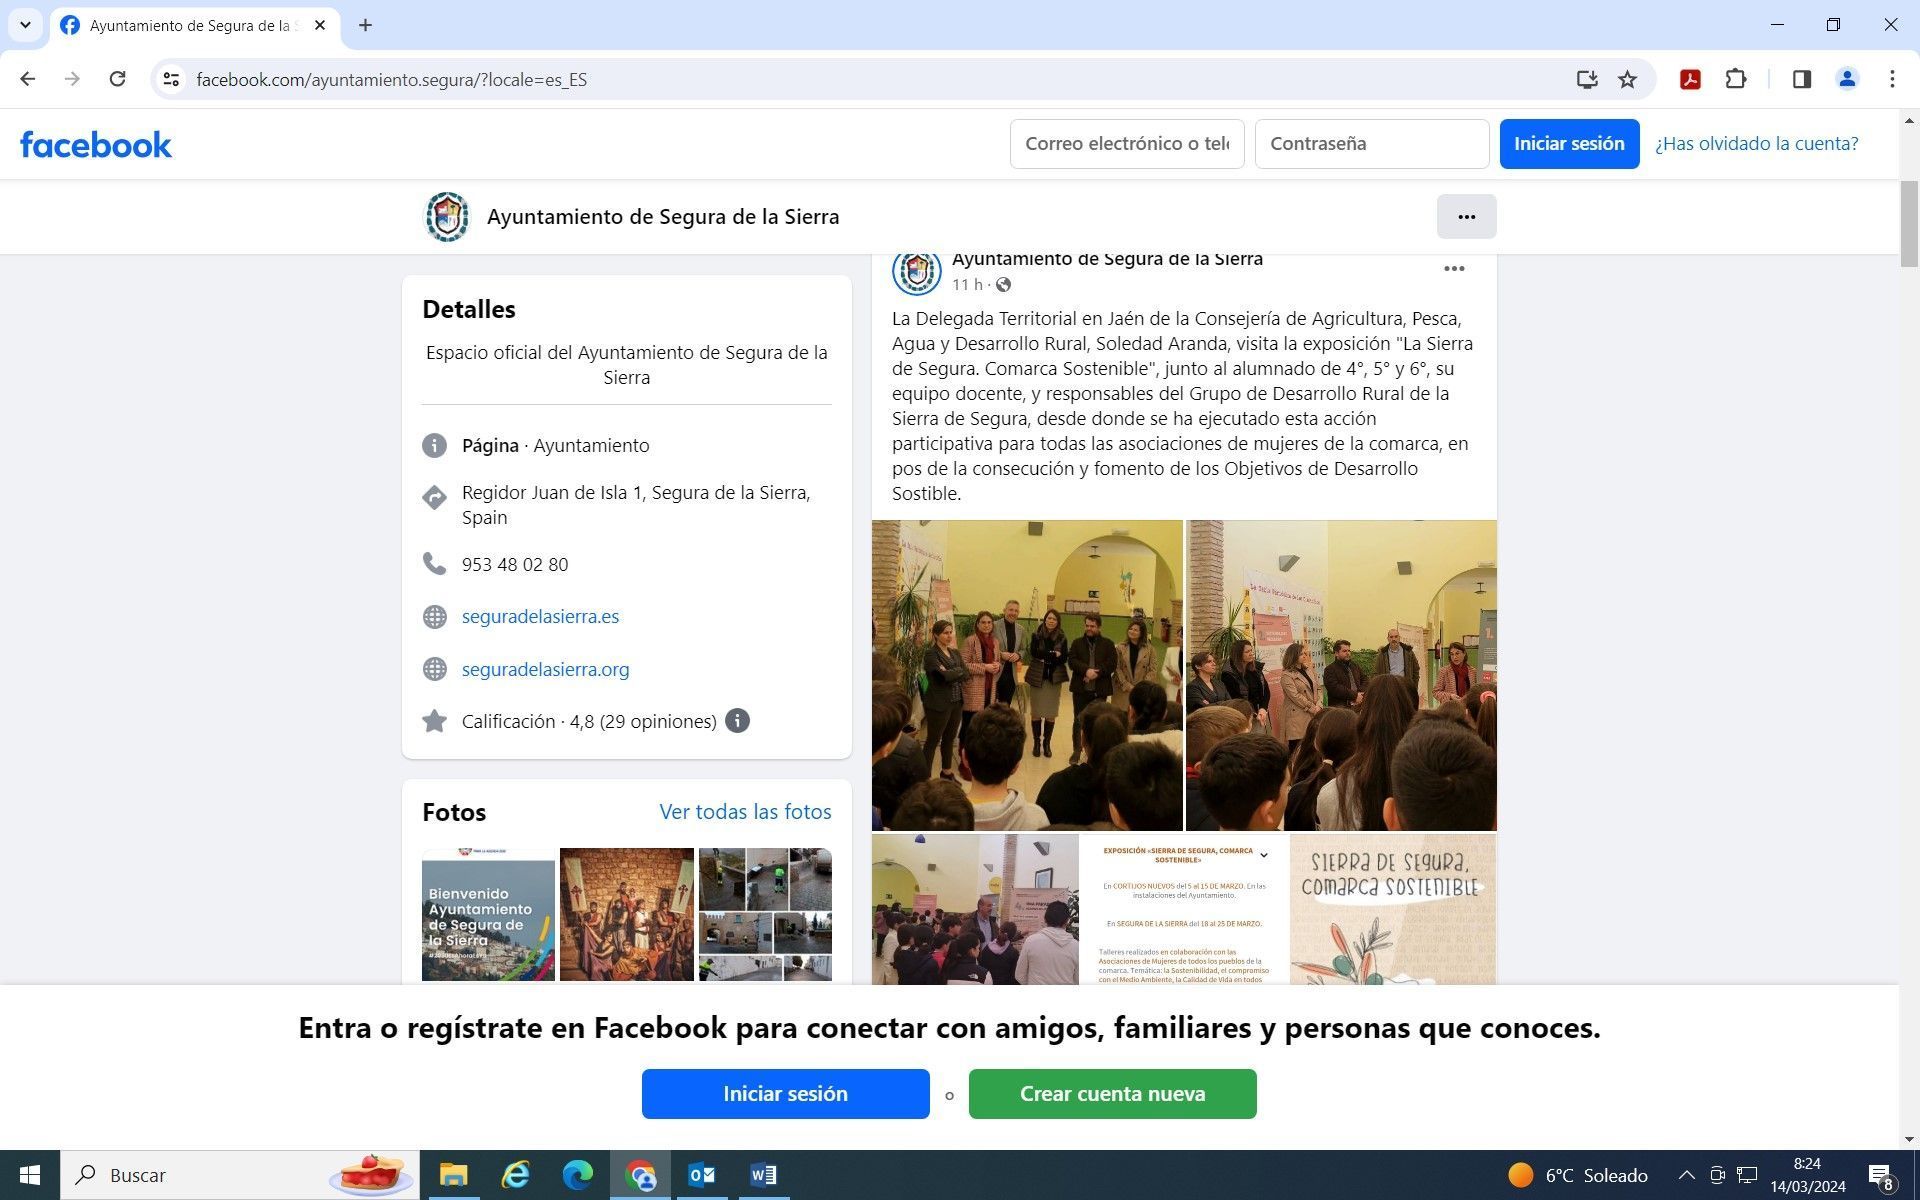Open the second post photo
Image resolution: width=1920 pixels, height=1200 pixels.
coord(1341,675)
